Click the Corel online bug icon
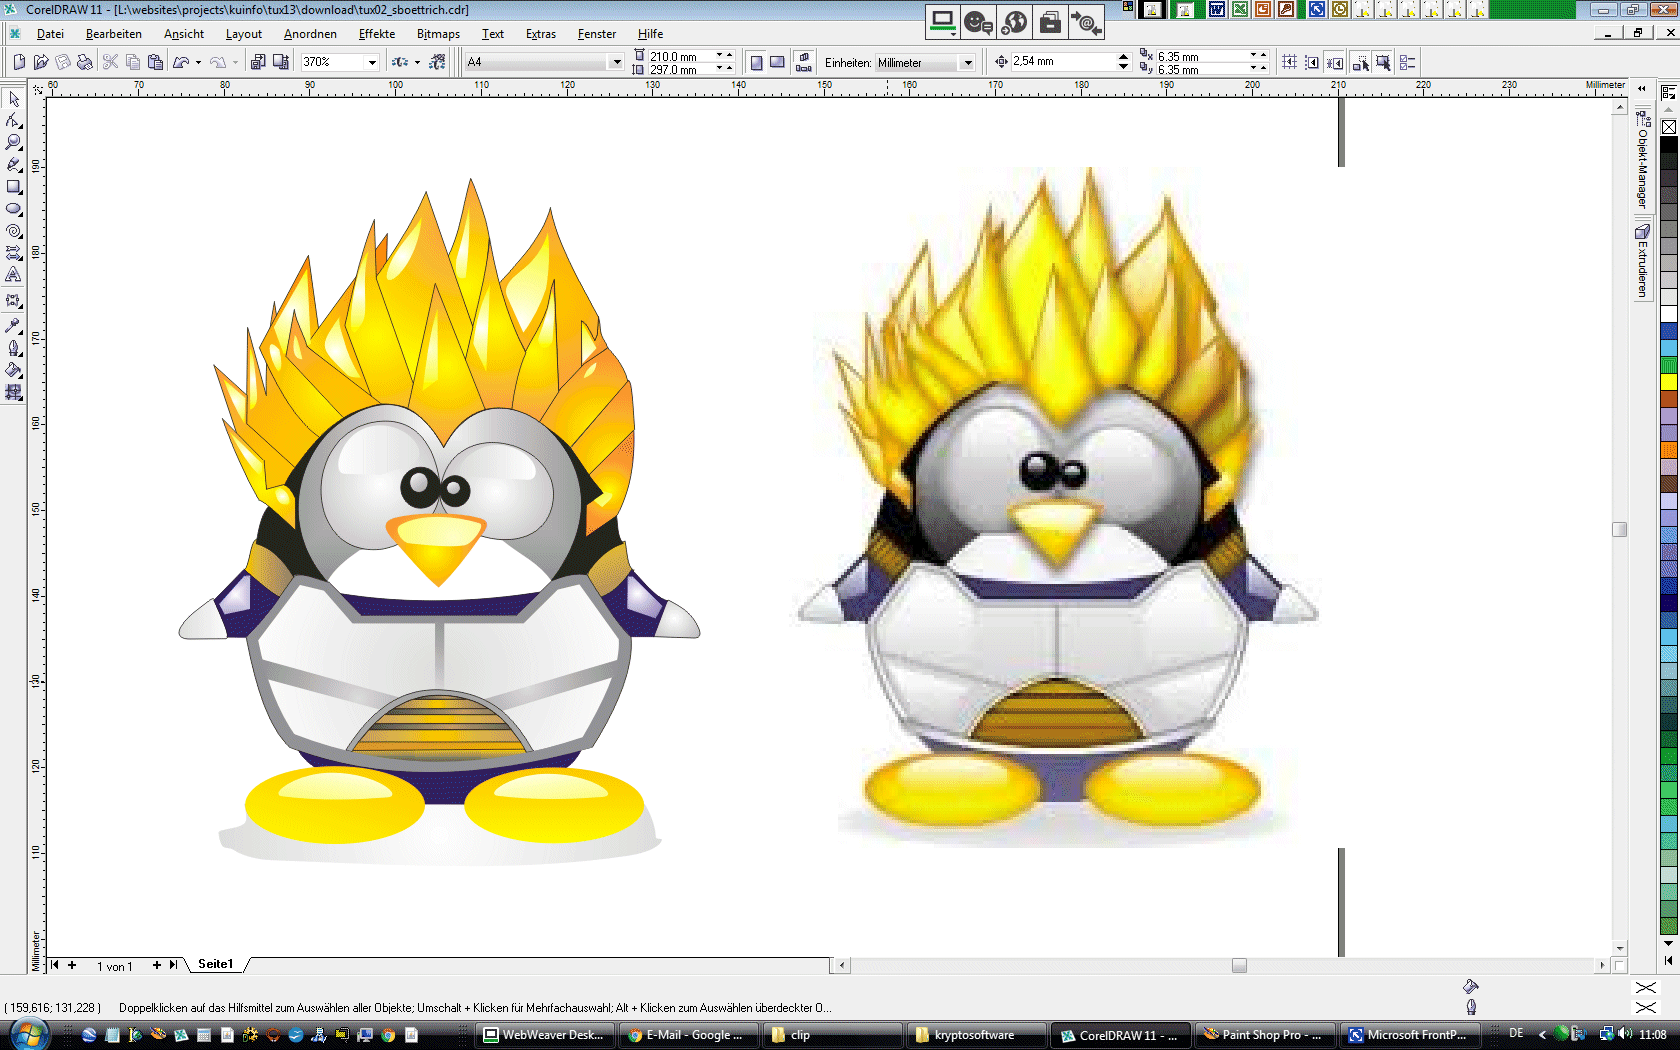The image size is (1680, 1050). tap(437, 62)
